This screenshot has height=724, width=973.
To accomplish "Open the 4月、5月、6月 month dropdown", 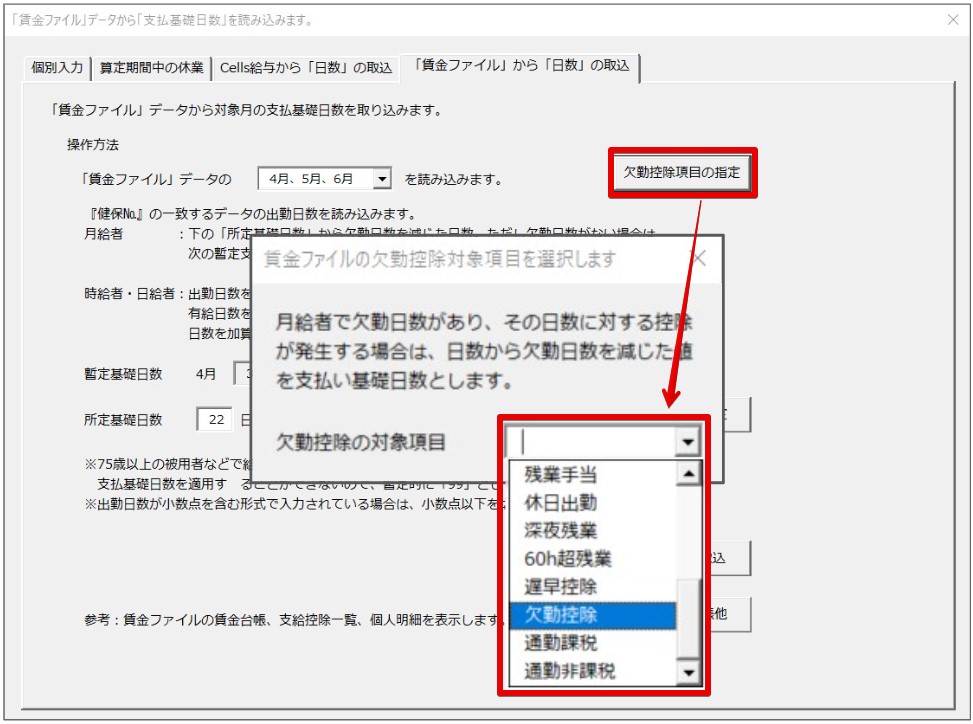I will (x=382, y=179).
